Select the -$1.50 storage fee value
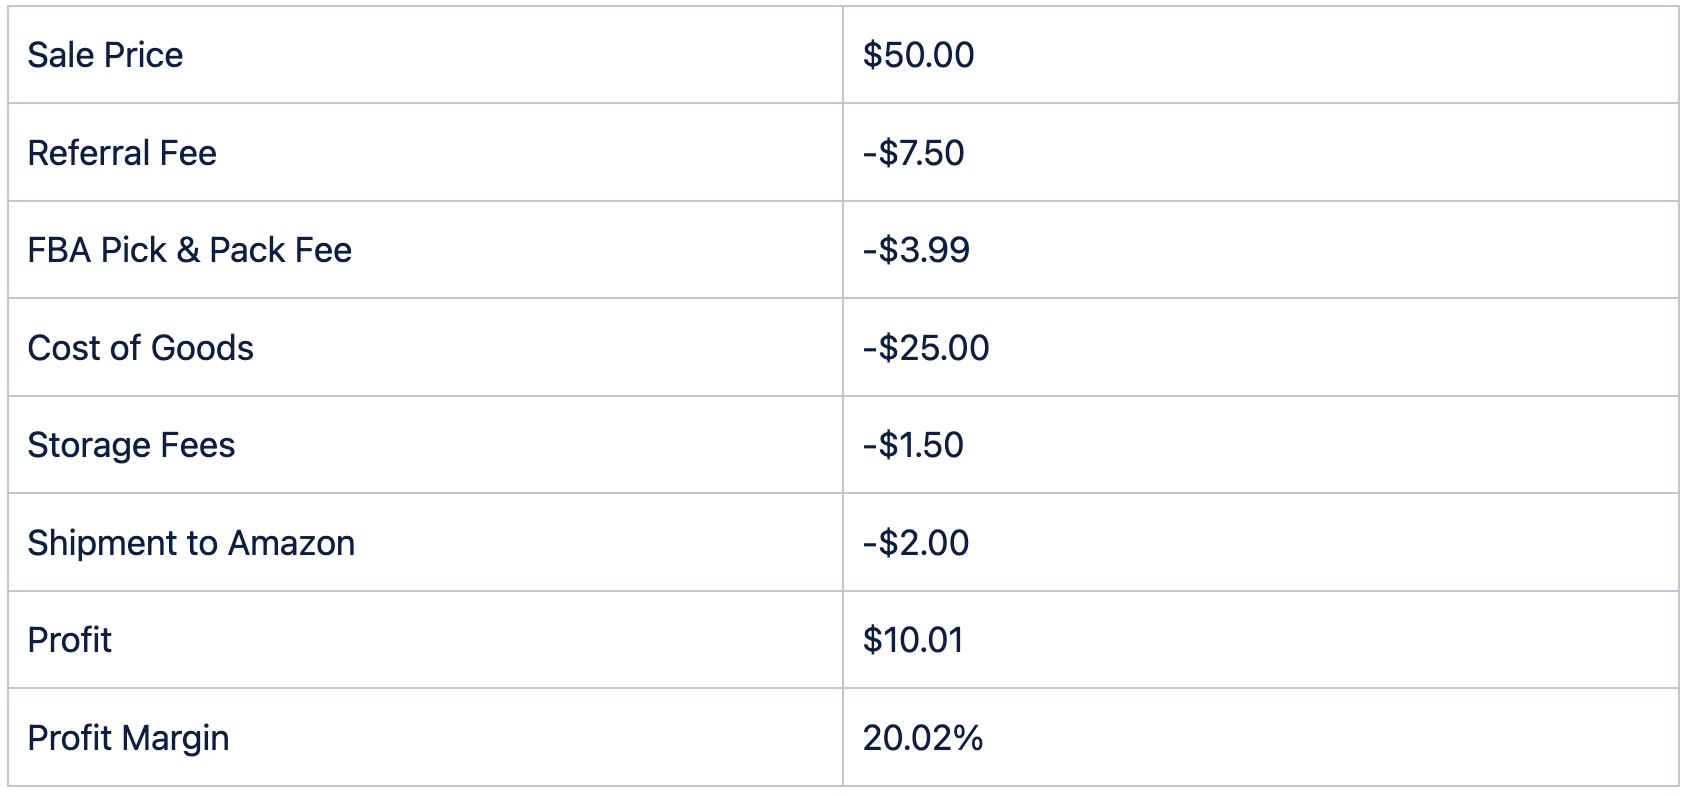This screenshot has width=1684, height=796. point(913,445)
